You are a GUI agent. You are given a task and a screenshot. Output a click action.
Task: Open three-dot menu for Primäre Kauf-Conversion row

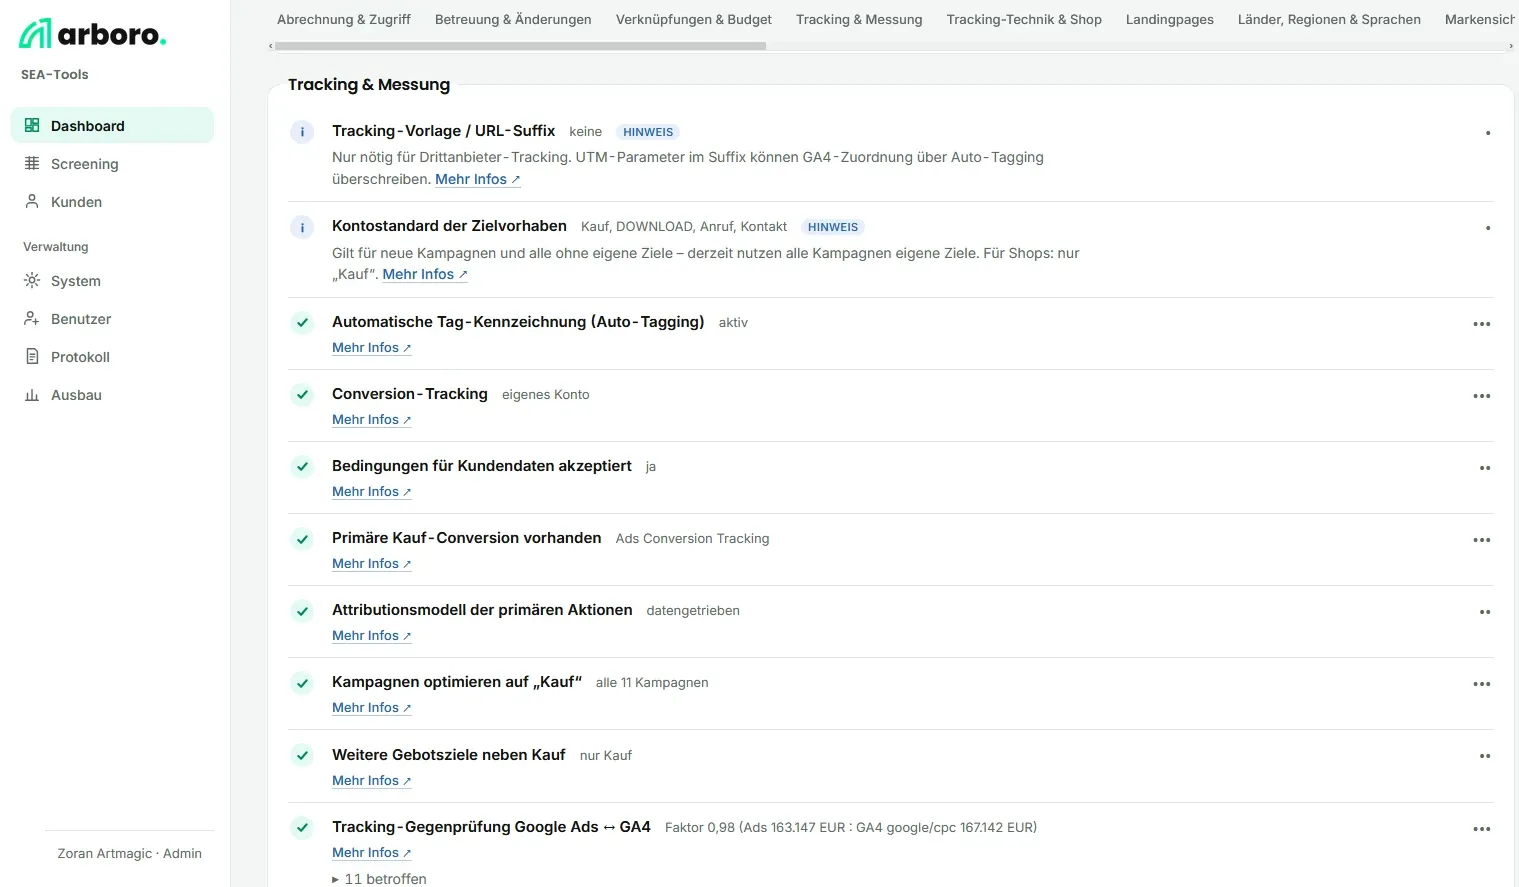pos(1482,540)
